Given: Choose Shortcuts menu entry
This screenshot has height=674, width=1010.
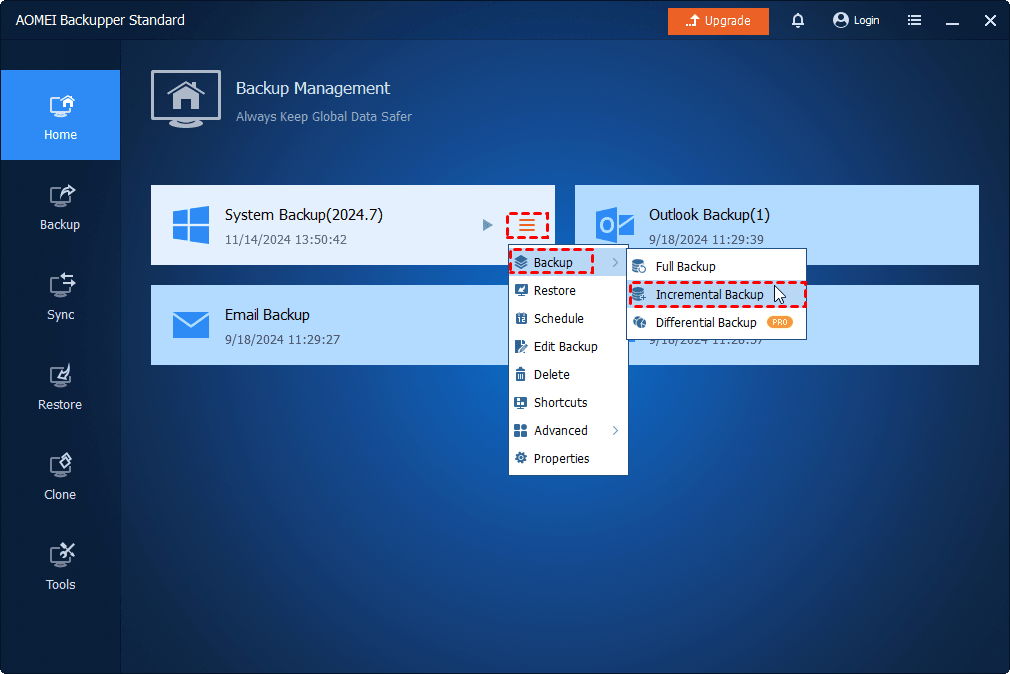Looking at the screenshot, I should 568,403.
